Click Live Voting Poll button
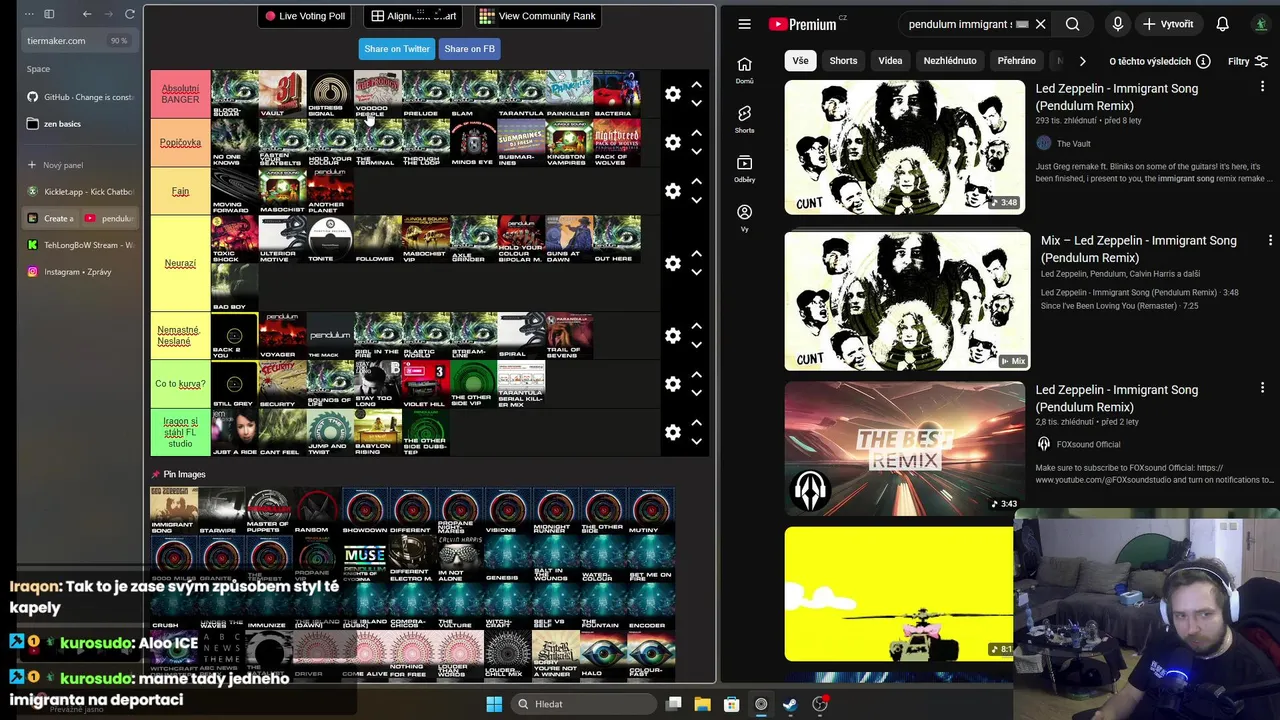This screenshot has height=720, width=1280. point(305,16)
